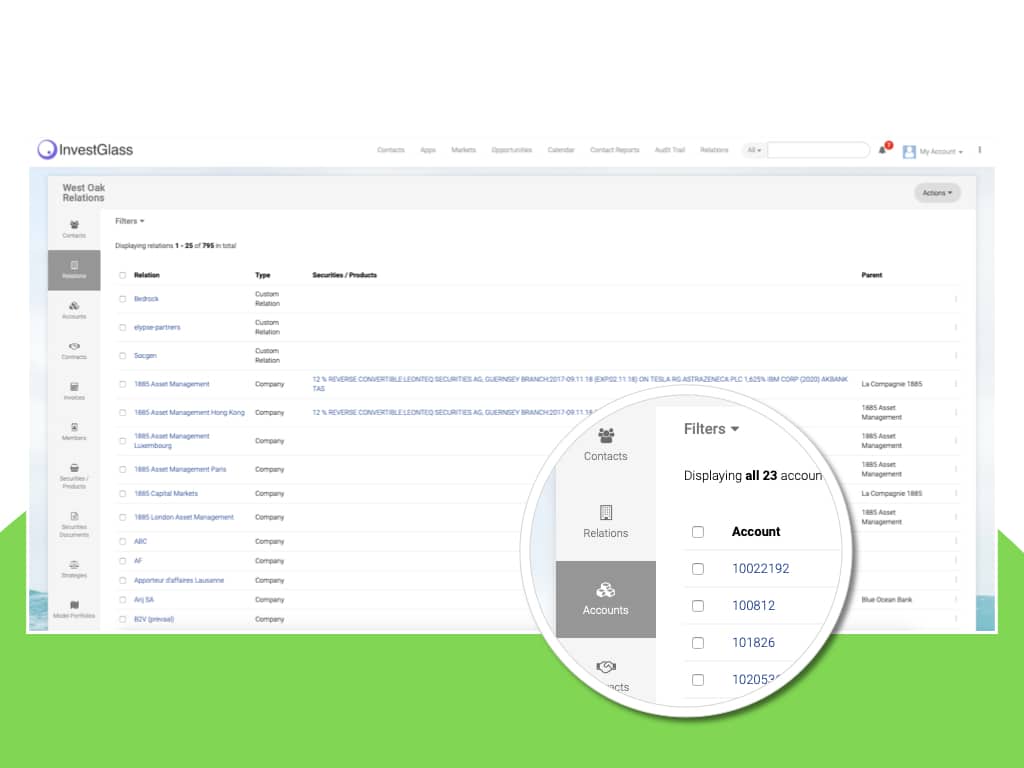Image resolution: width=1024 pixels, height=768 pixels.
Task: Select the elypse-partners row checkbox
Action: [x=122, y=327]
